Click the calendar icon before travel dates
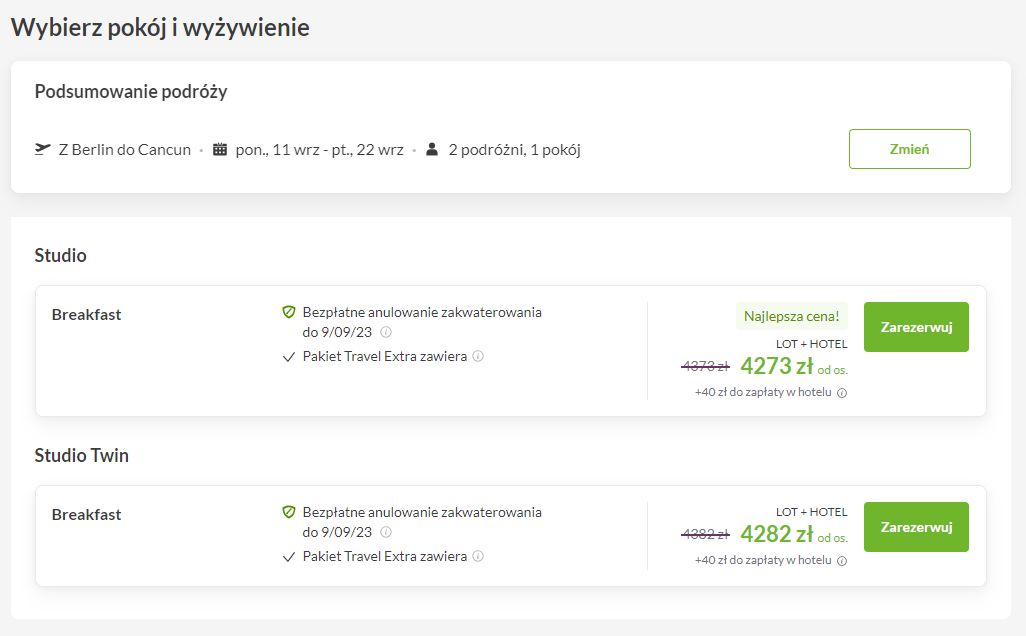 (x=220, y=149)
